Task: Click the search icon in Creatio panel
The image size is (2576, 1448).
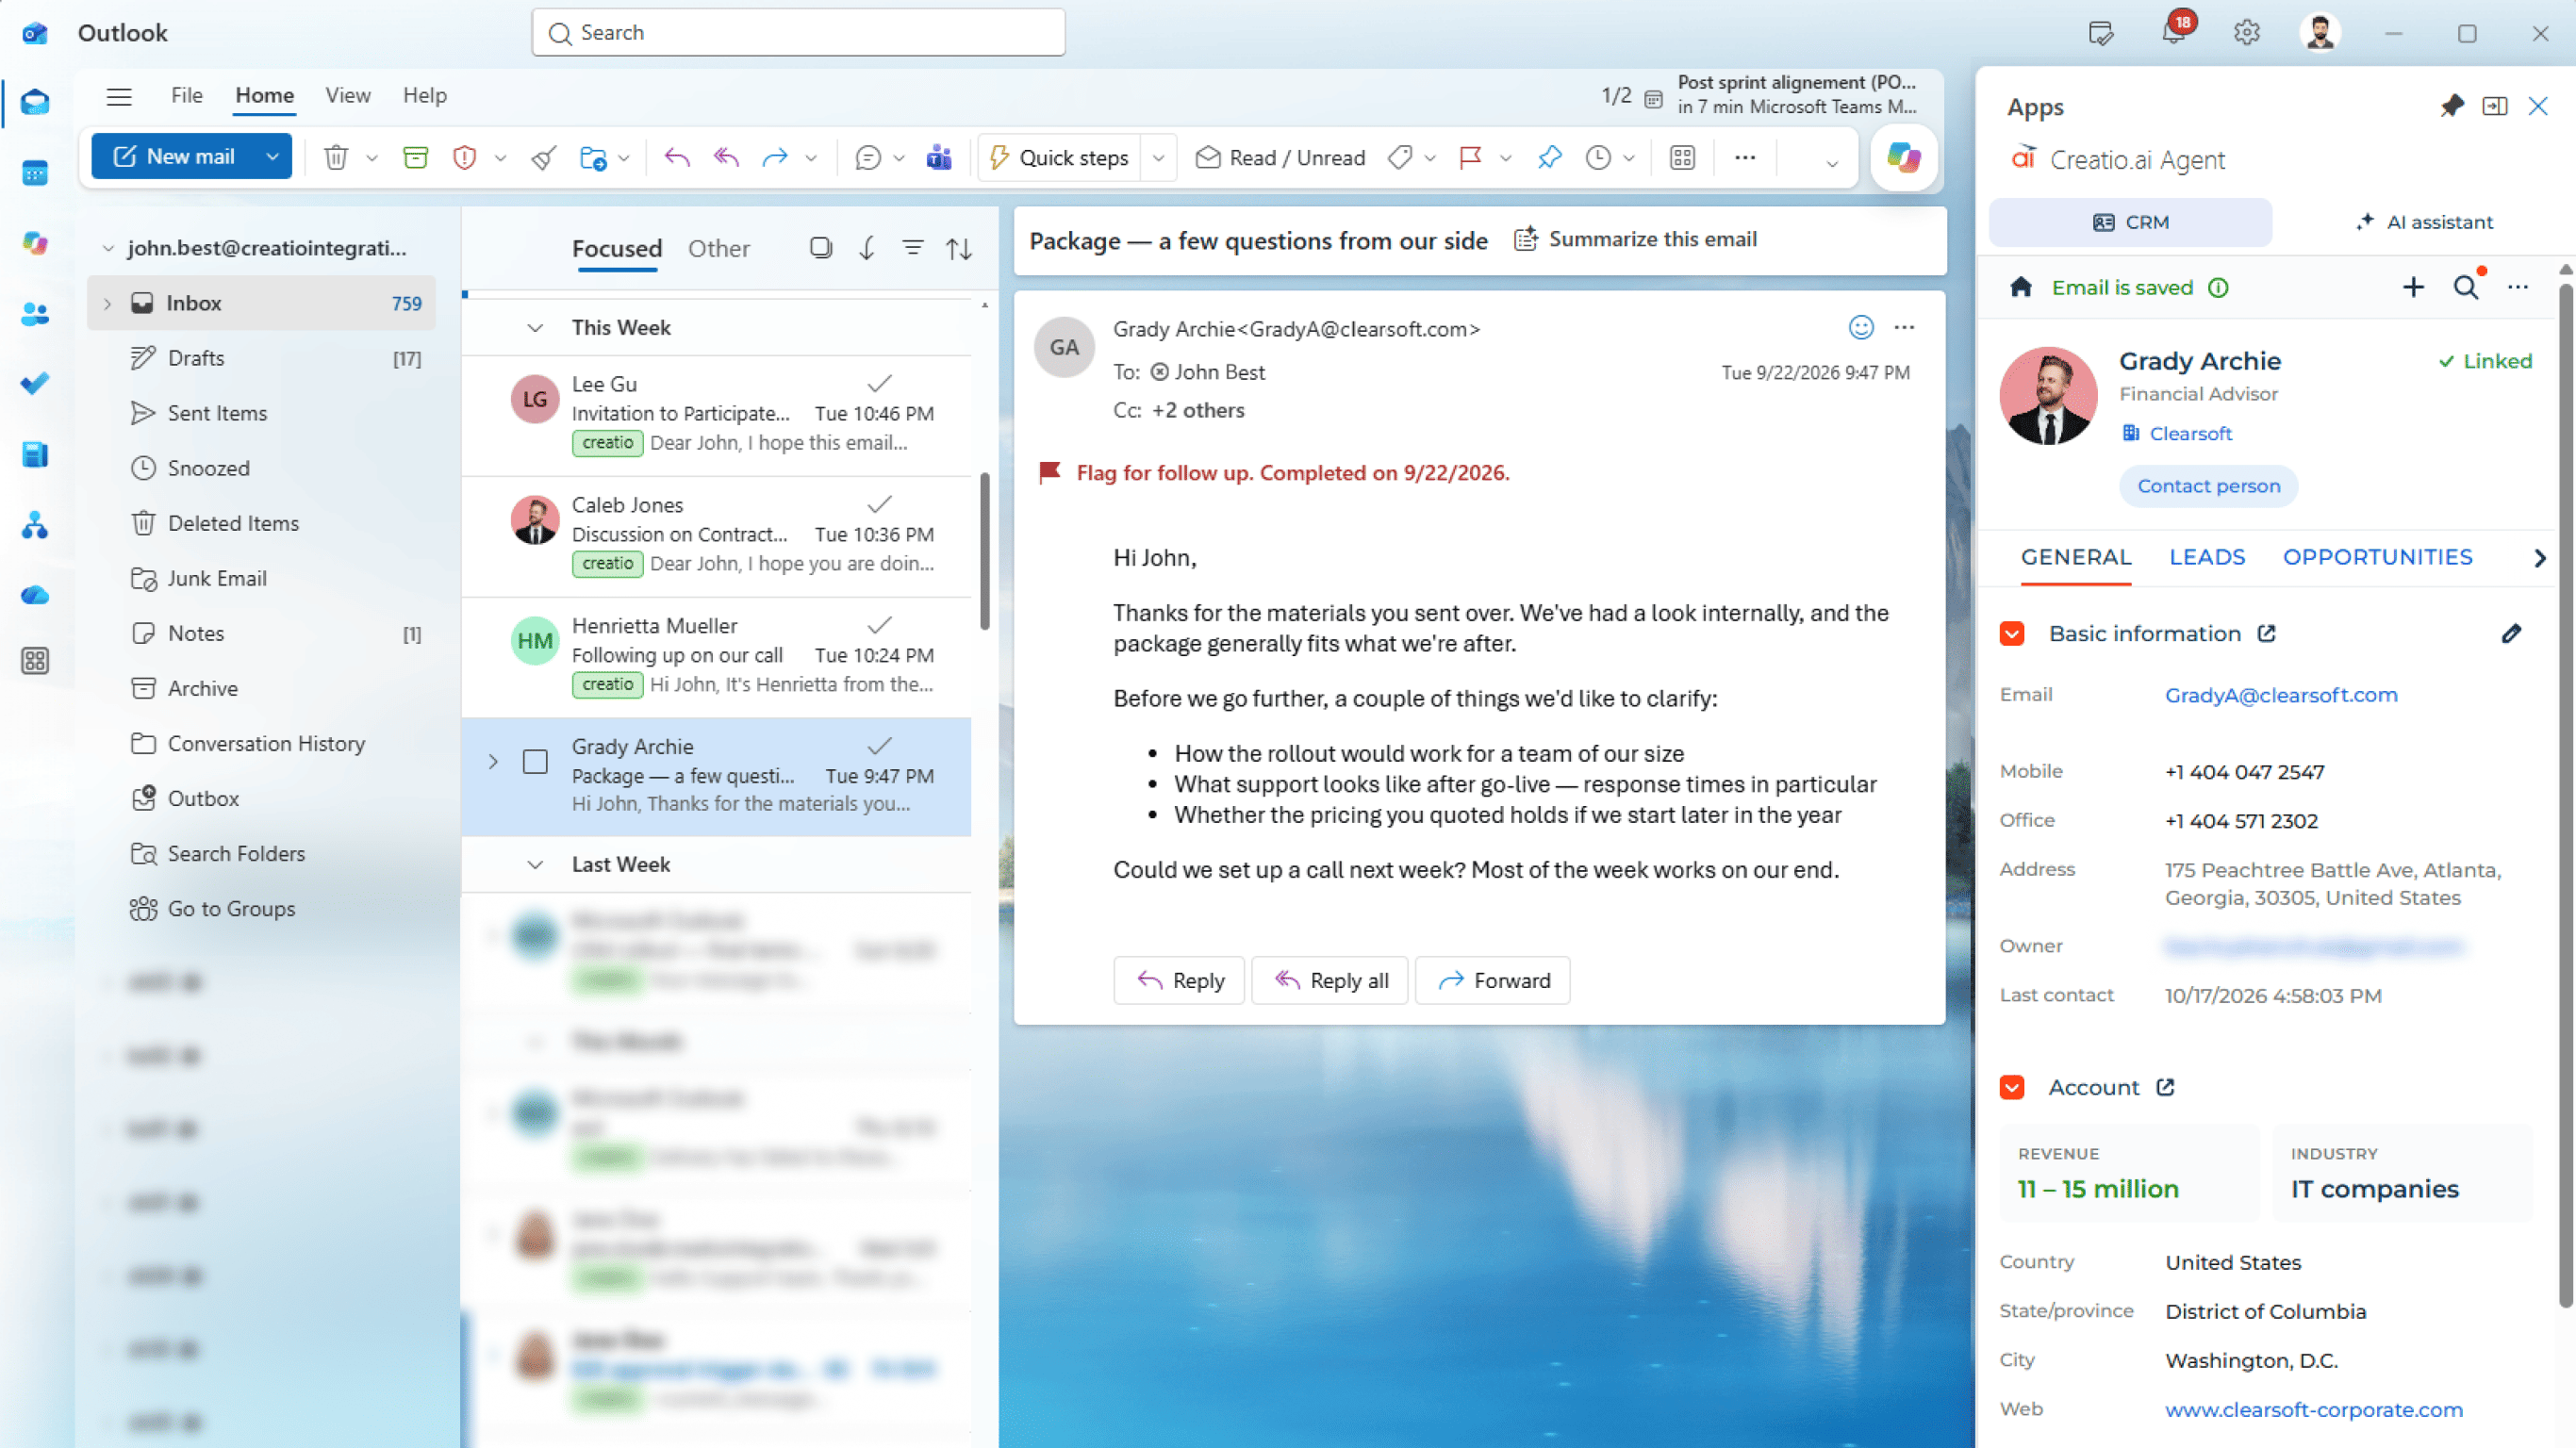Action: pos(2465,287)
